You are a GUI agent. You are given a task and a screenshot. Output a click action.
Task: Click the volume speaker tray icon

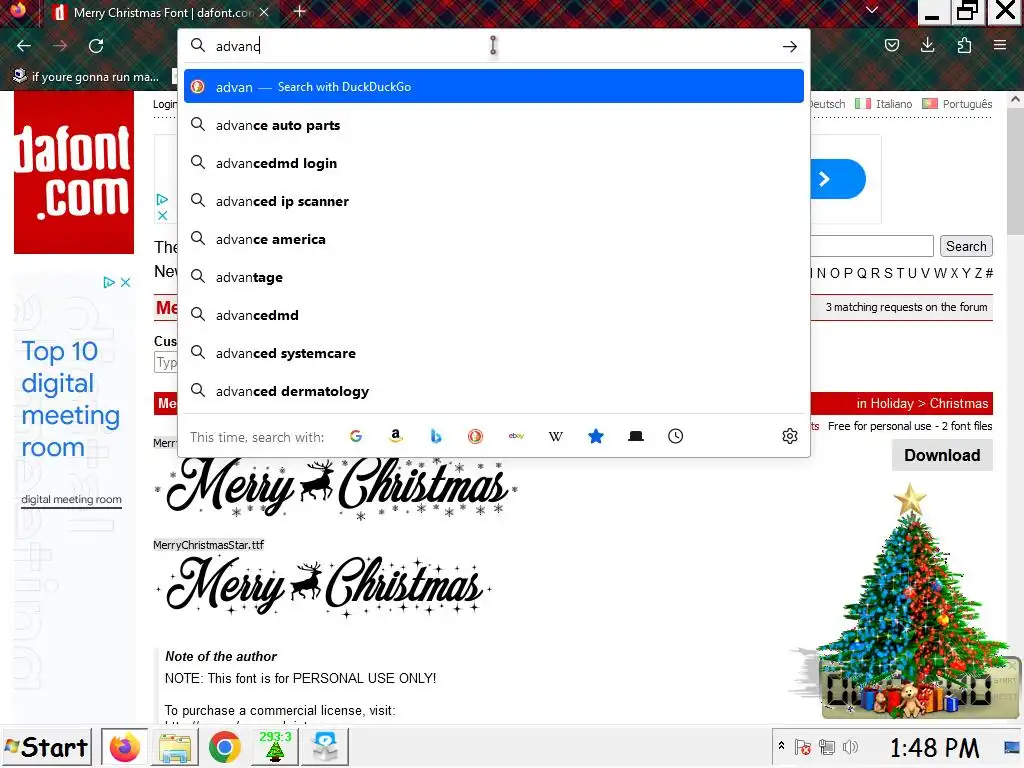(850, 746)
